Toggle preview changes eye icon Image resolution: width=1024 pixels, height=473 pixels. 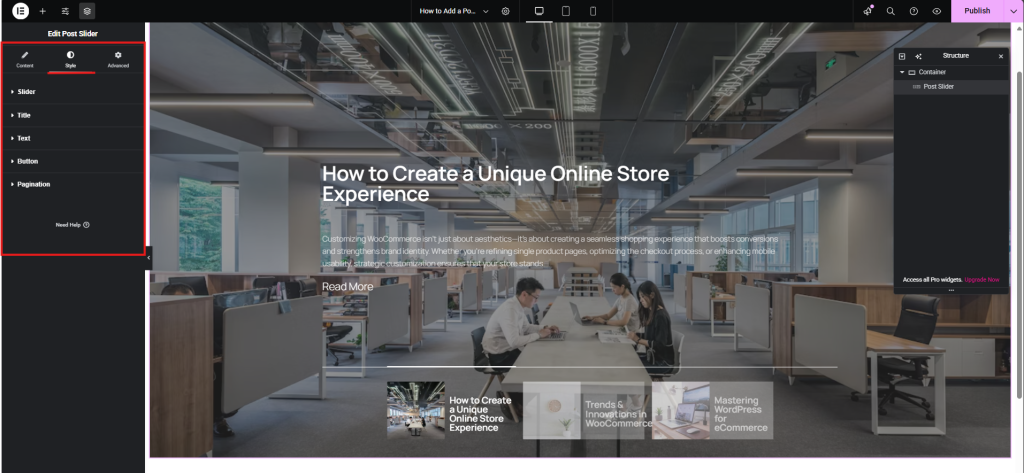click(937, 11)
